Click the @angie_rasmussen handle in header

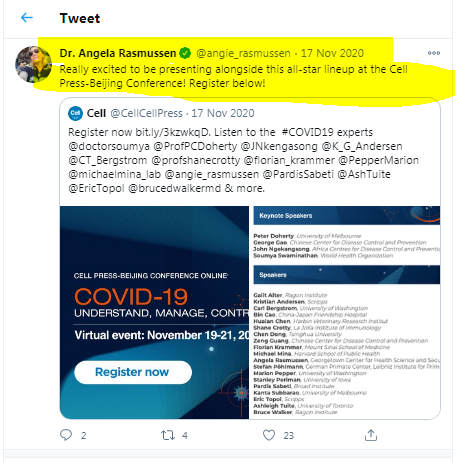[x=243, y=53]
